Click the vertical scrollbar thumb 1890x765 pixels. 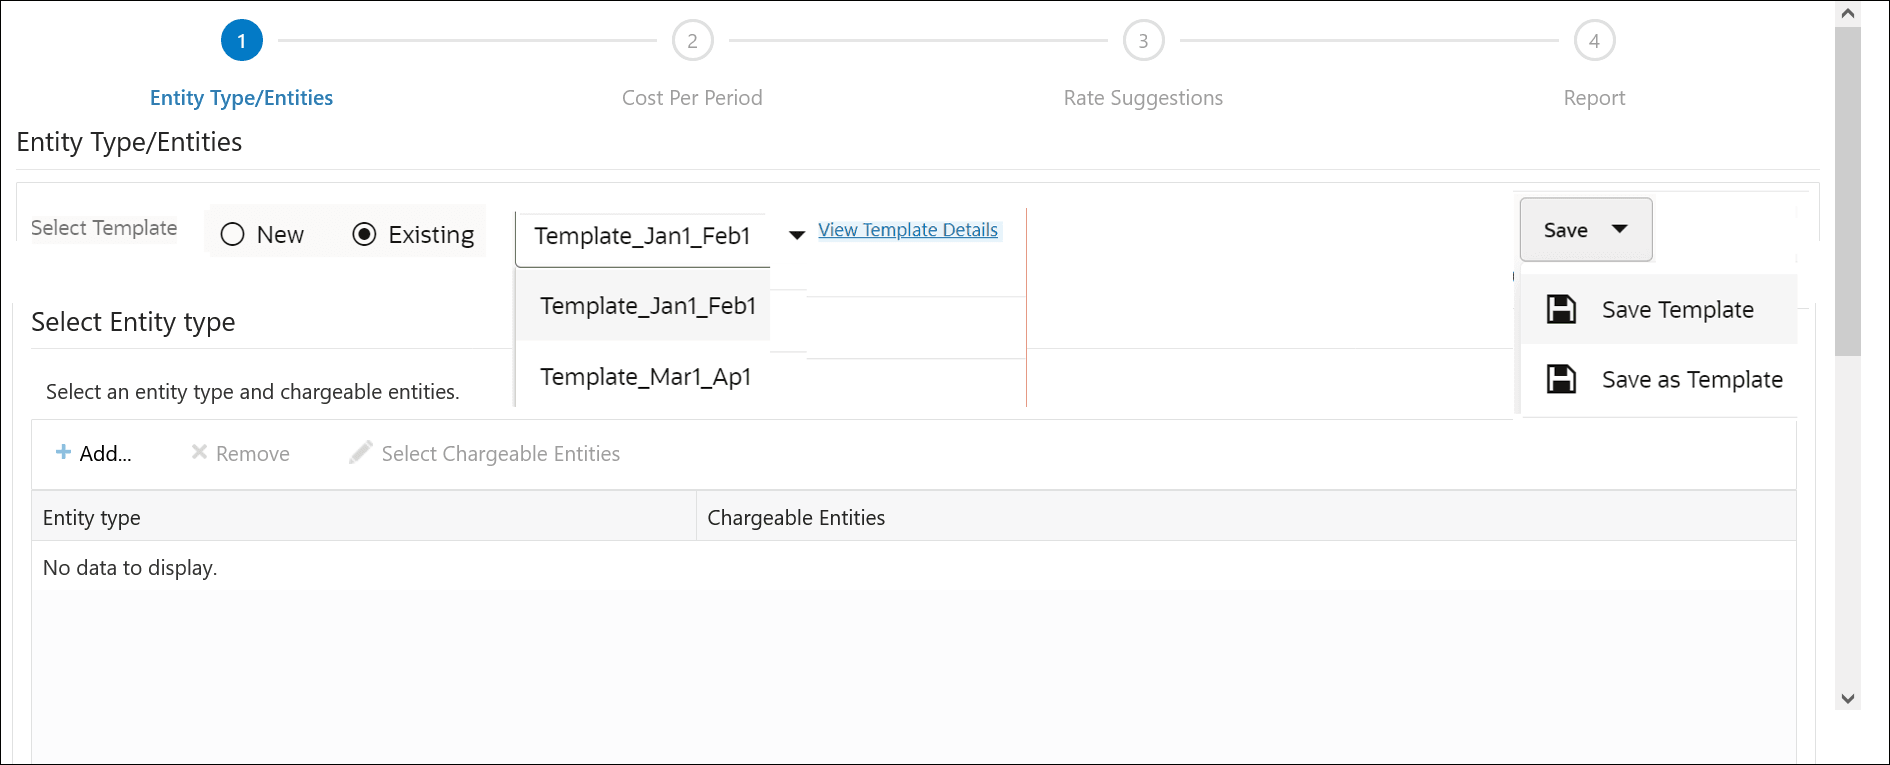[x=1847, y=191]
